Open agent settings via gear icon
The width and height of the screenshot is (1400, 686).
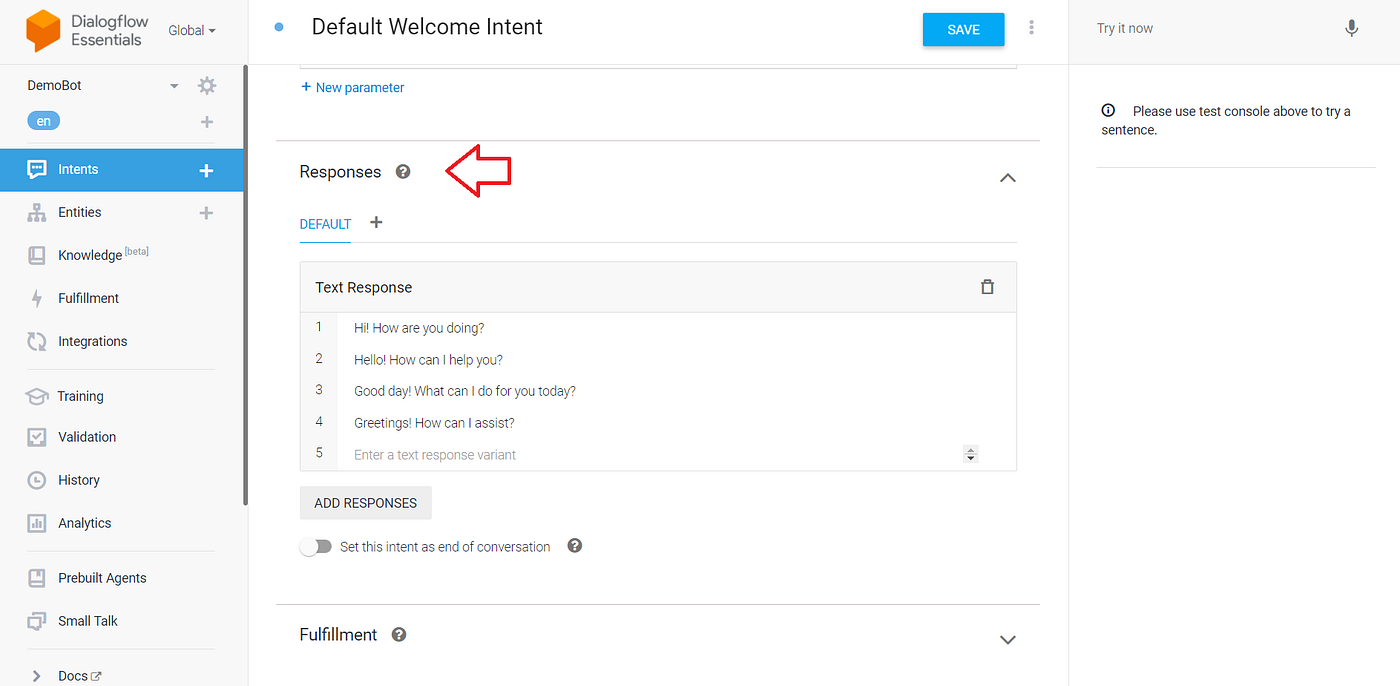tap(206, 85)
